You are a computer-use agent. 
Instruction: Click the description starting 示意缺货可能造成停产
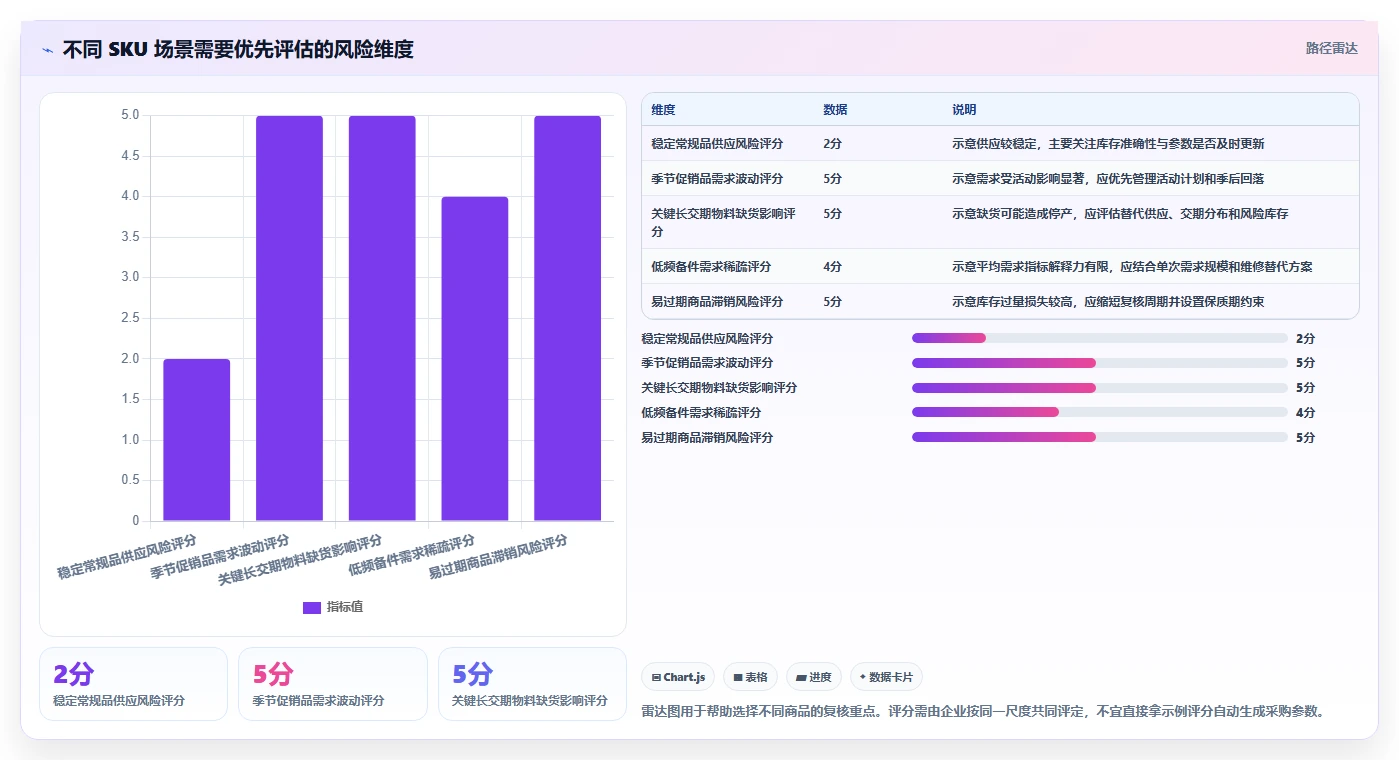(x=1120, y=214)
